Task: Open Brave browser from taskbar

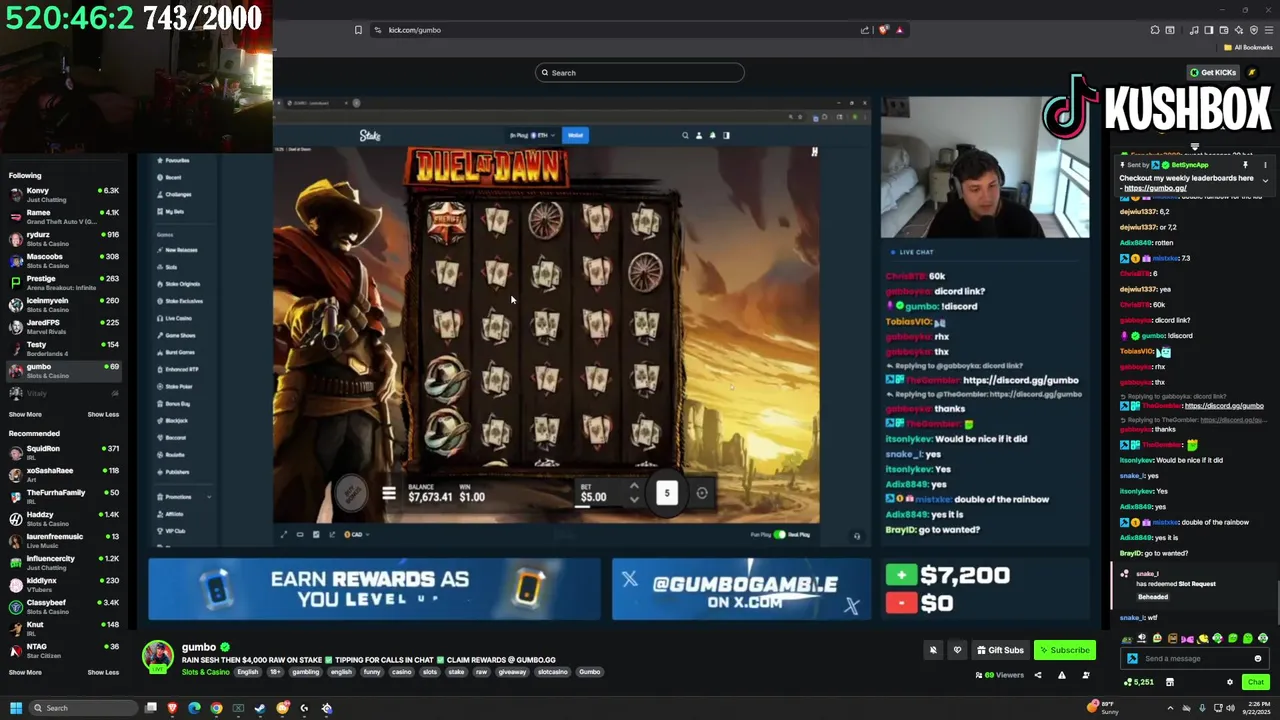Action: (x=173, y=708)
